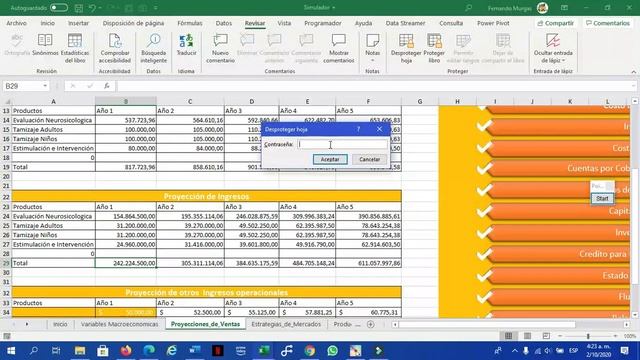
Task: Open the Programador ribbon tab
Action: 322,23
